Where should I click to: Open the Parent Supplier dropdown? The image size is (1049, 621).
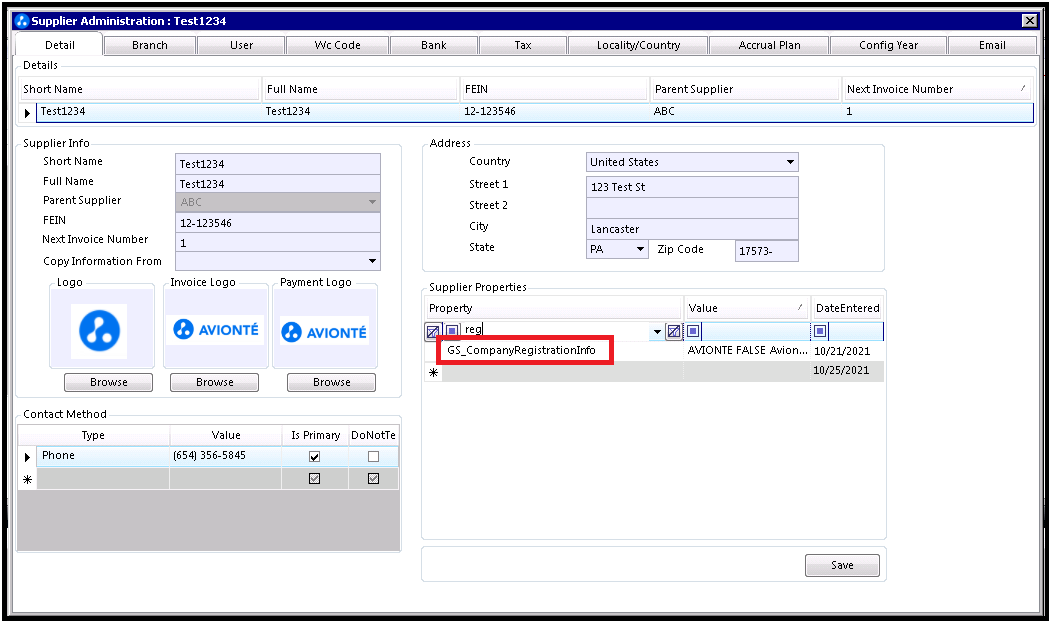tap(373, 201)
